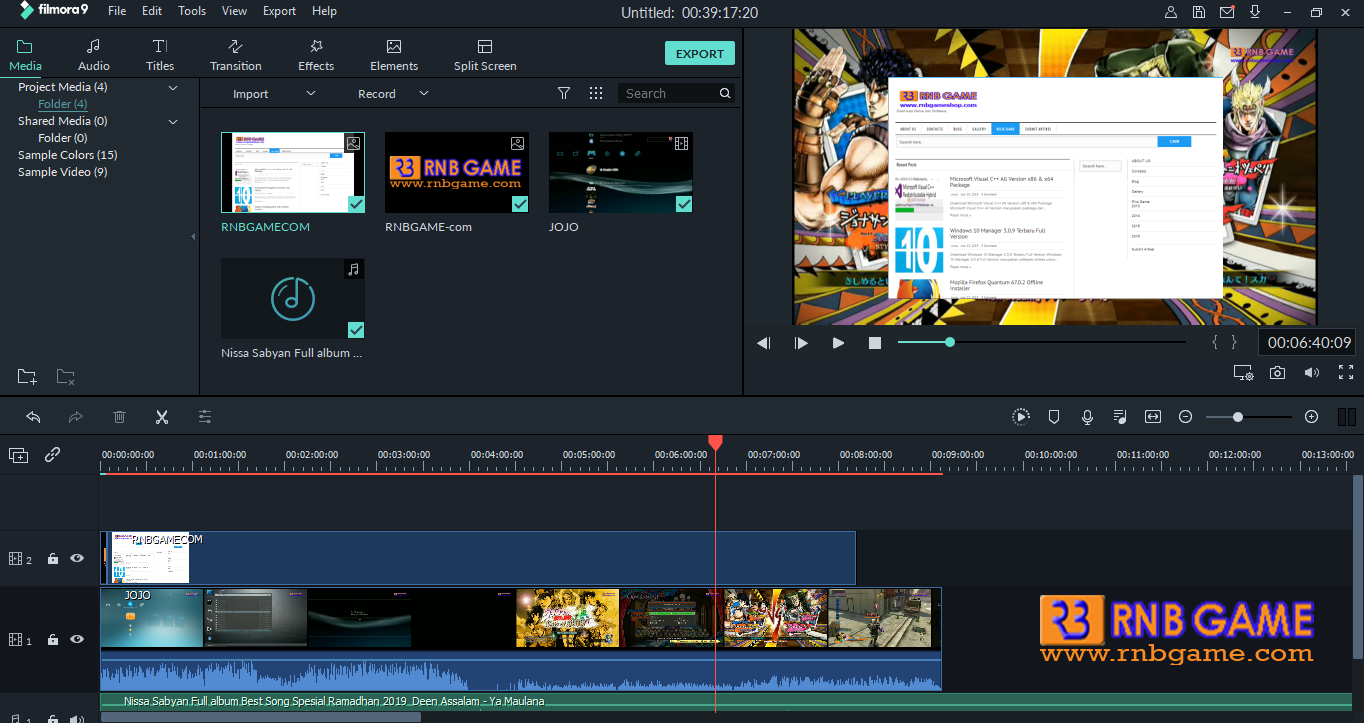
Task: Add a marker with the shield icon
Action: pyautogui.click(x=1054, y=417)
